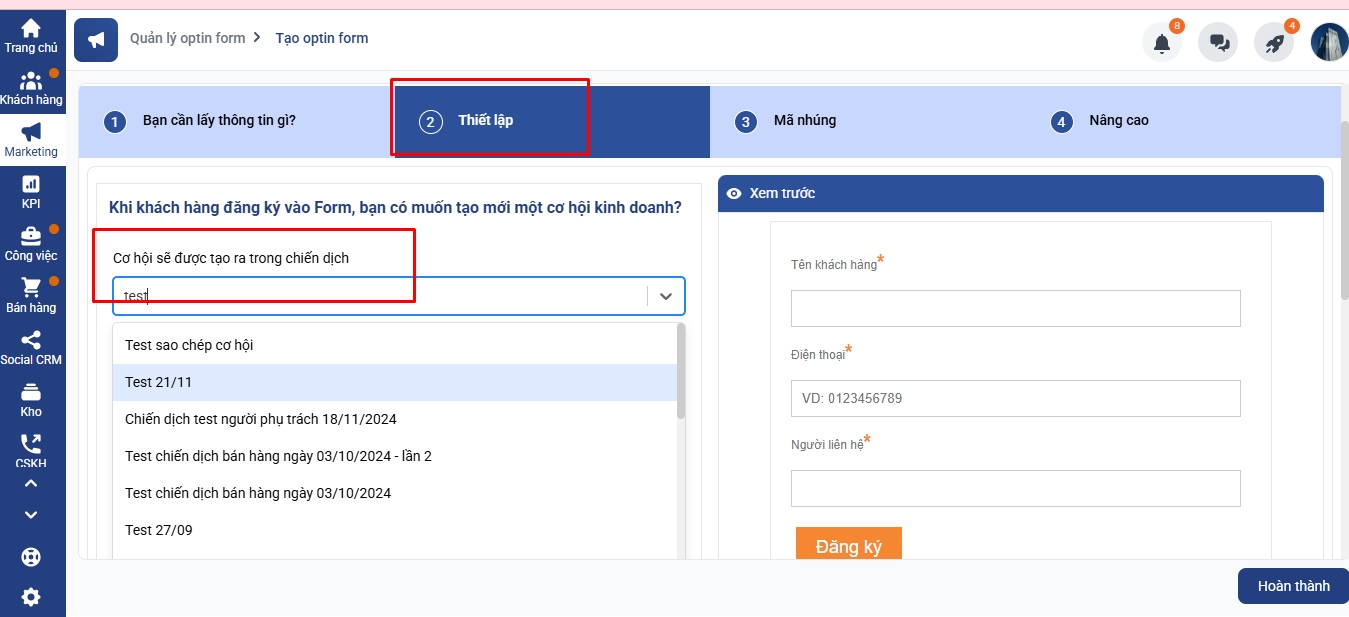Click the rocket icon in header
This screenshot has height=617, width=1349.
[x=1274, y=43]
